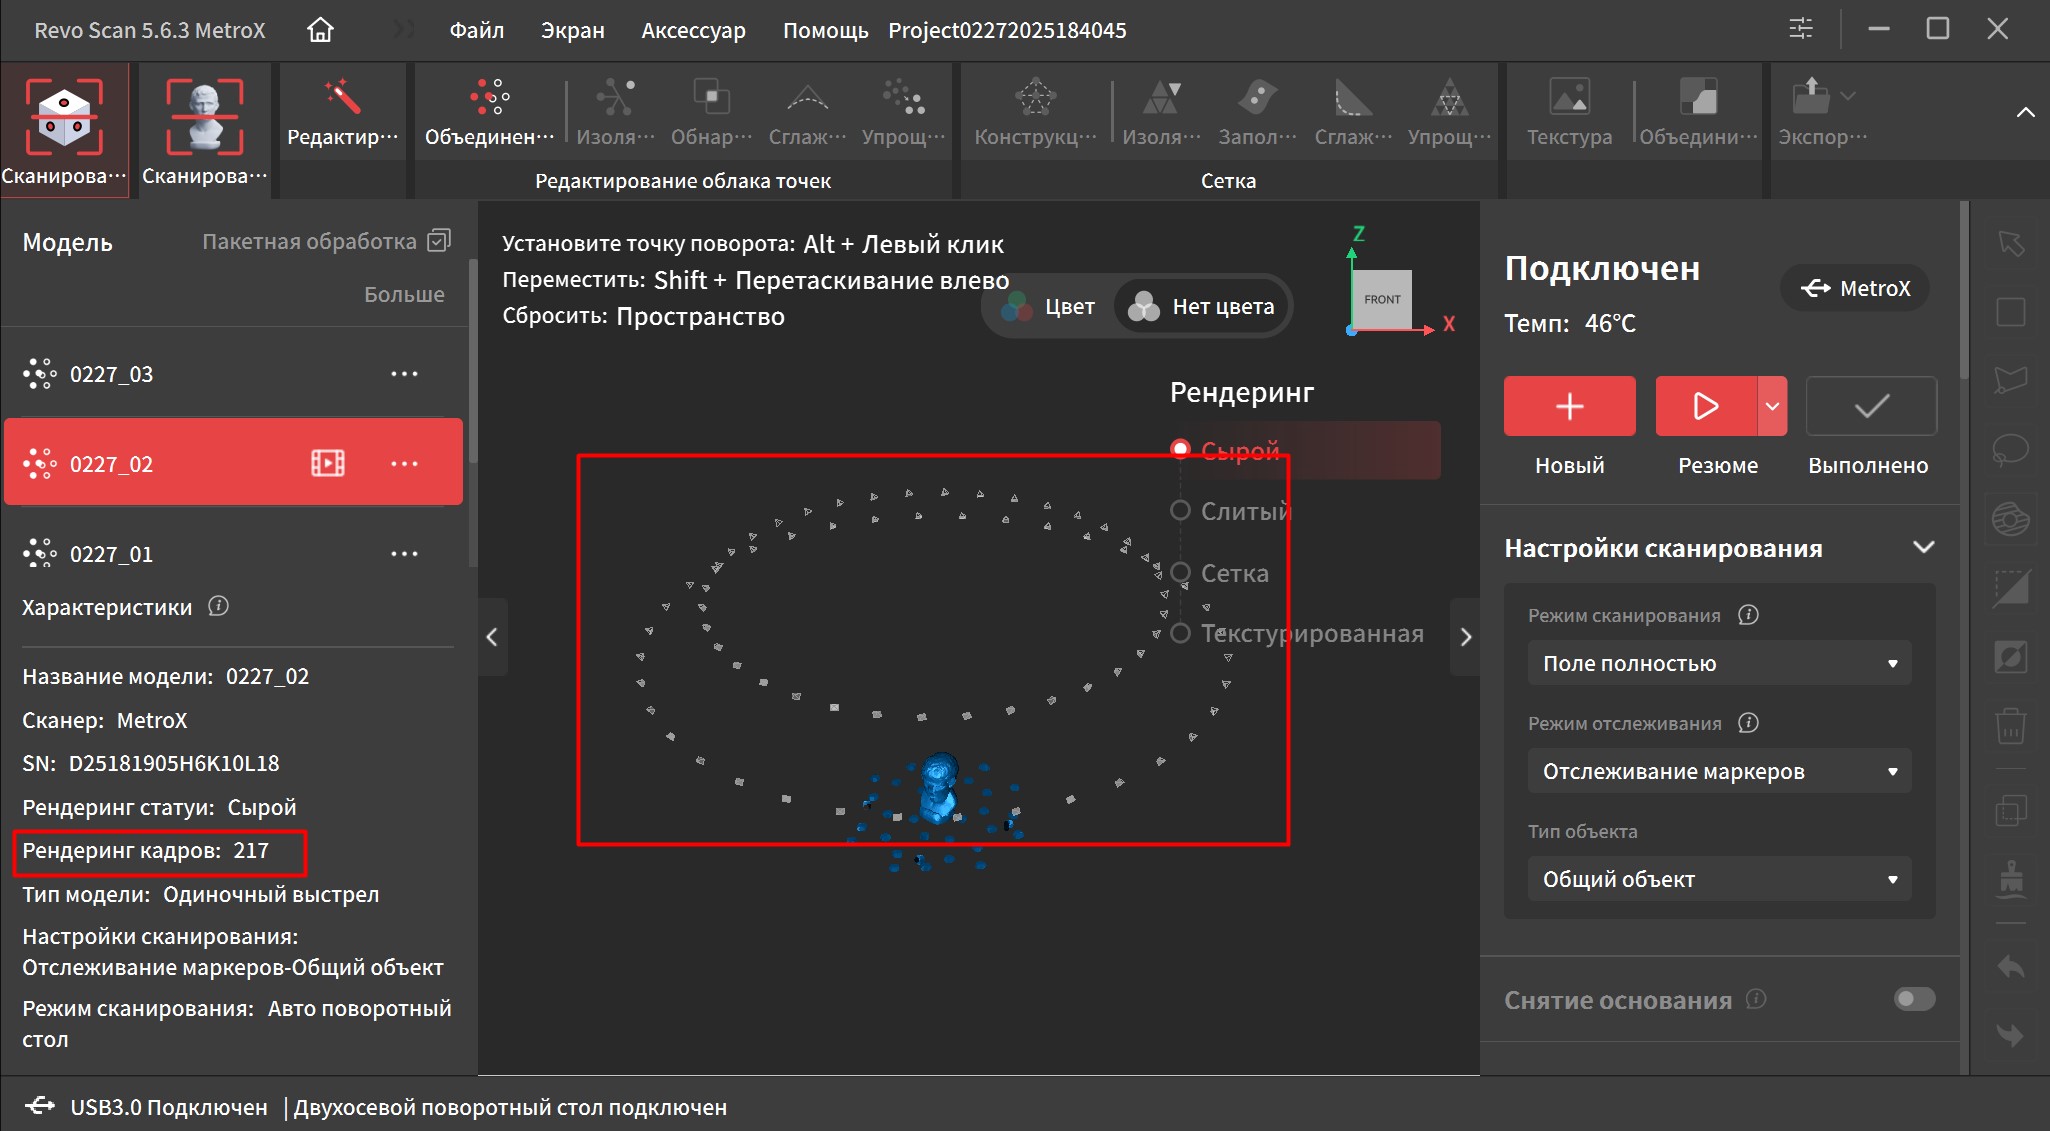Toggle the Снятие основания switch
Image resolution: width=2050 pixels, height=1131 pixels.
pos(1914,999)
